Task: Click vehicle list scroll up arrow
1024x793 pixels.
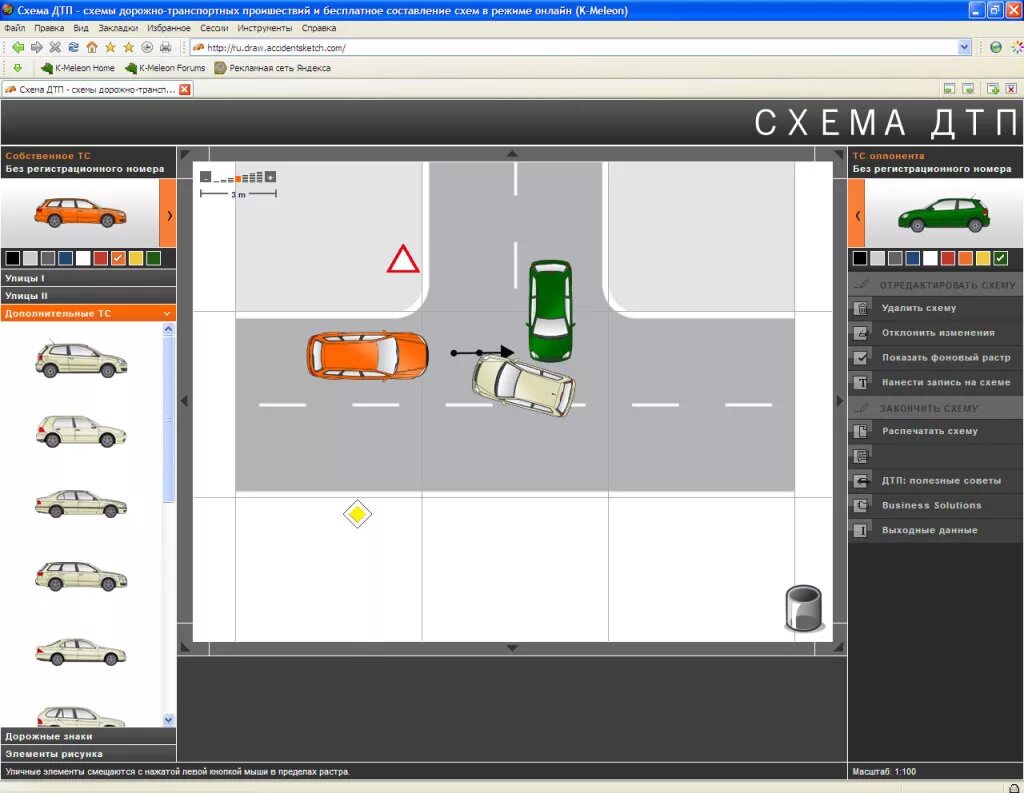Action: click(x=168, y=329)
